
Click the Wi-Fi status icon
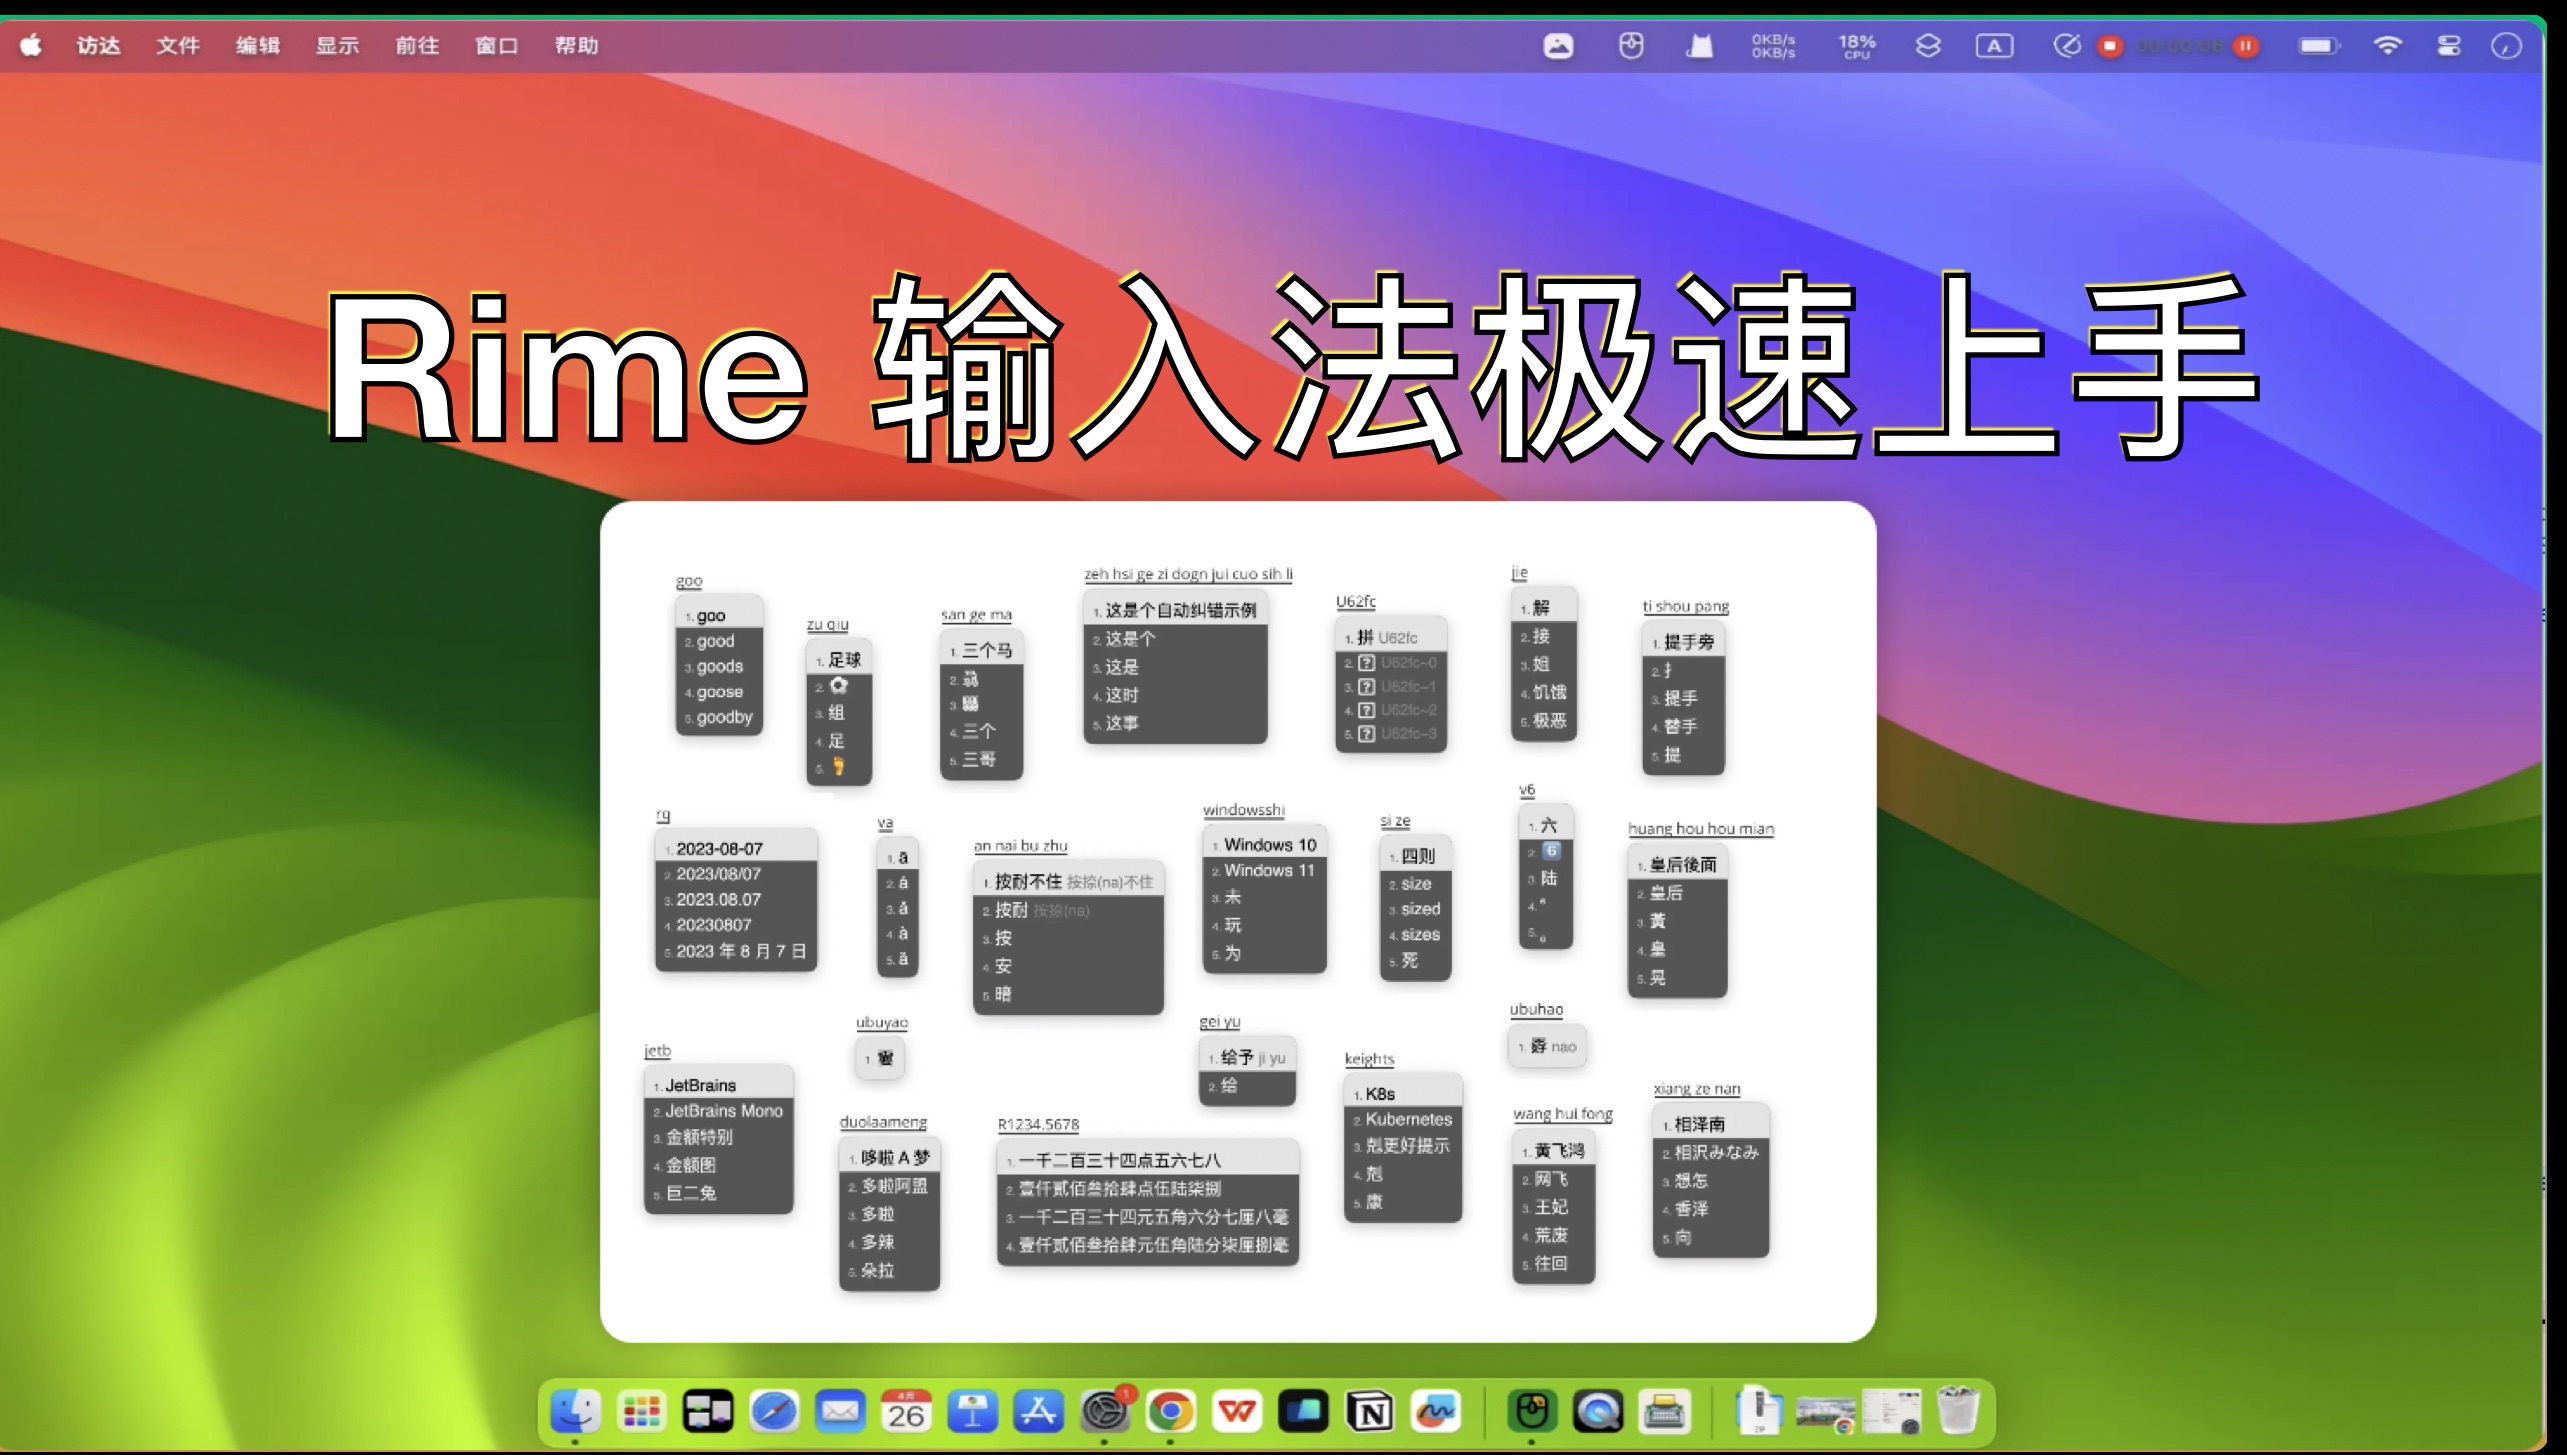[2388, 46]
